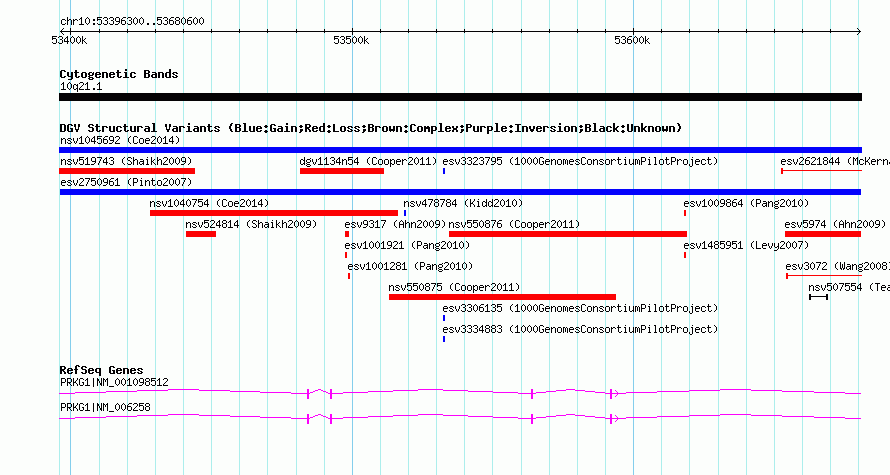Screen dimensions: 890x475
Task: Open the nsv550875 (Cooper2011) label
Action: coord(454,287)
